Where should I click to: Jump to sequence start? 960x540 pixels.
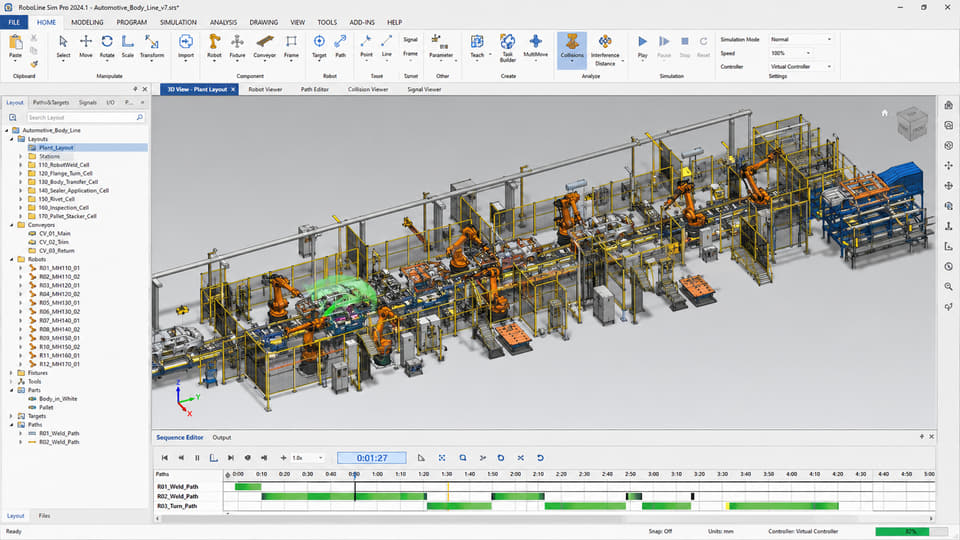pos(165,458)
